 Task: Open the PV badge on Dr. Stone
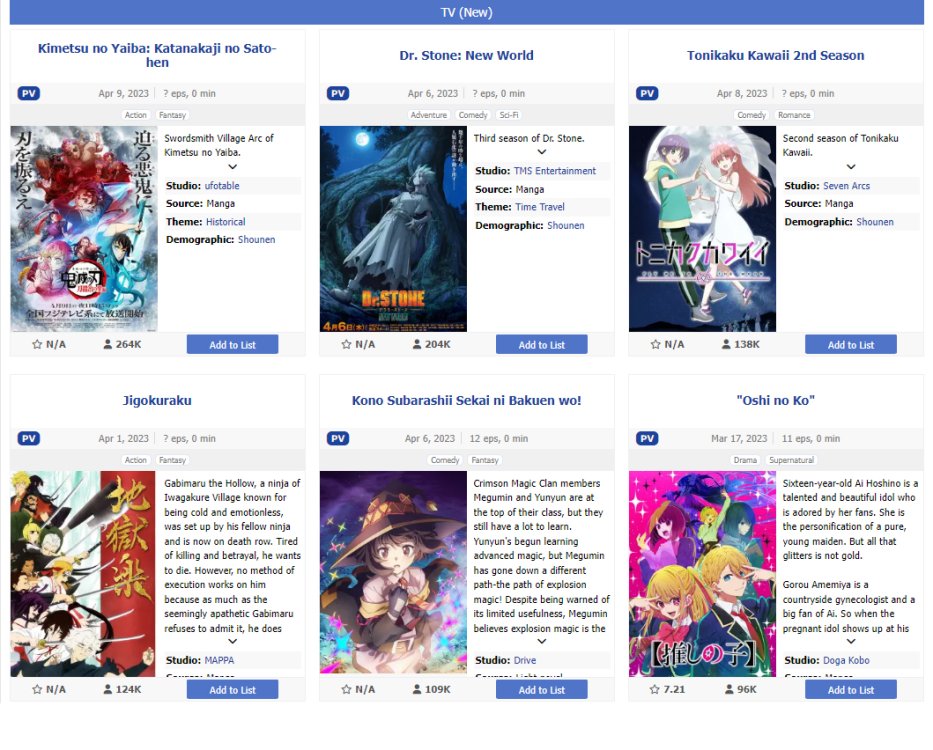[337, 93]
